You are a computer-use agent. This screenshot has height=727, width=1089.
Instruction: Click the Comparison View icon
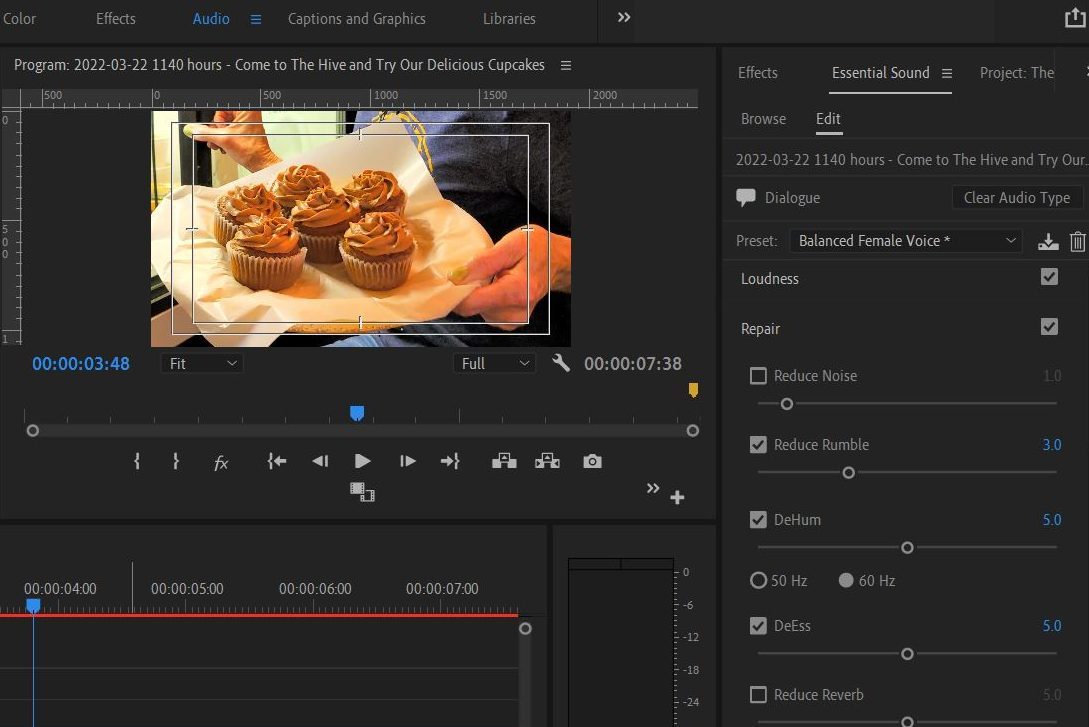(362, 492)
